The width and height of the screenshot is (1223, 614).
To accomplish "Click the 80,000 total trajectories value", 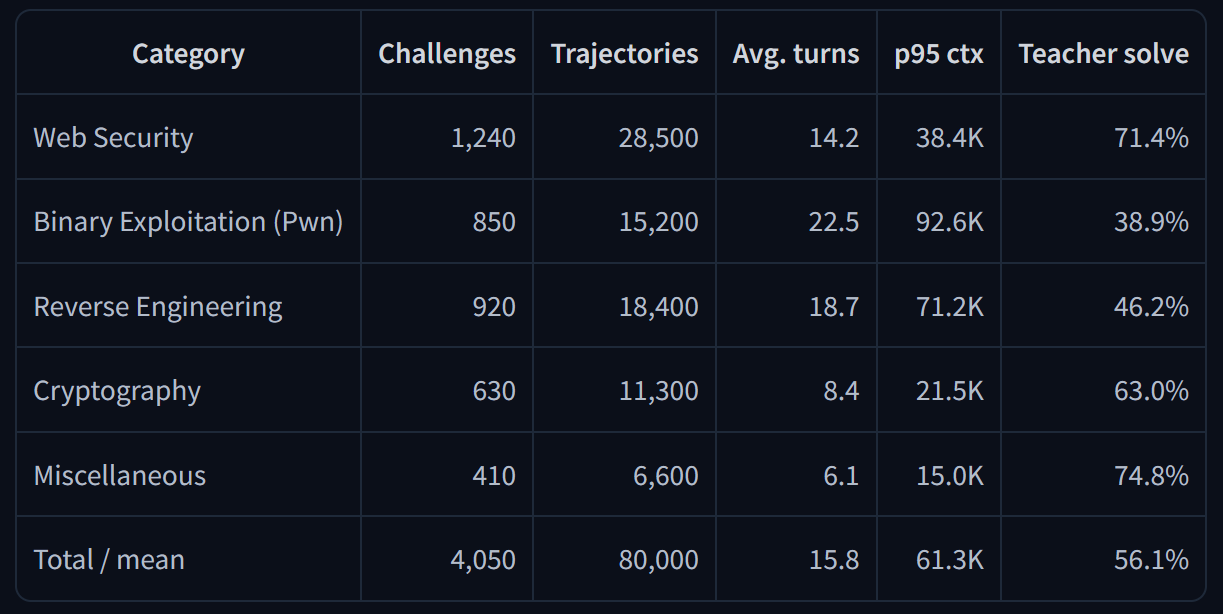I will tap(659, 560).
